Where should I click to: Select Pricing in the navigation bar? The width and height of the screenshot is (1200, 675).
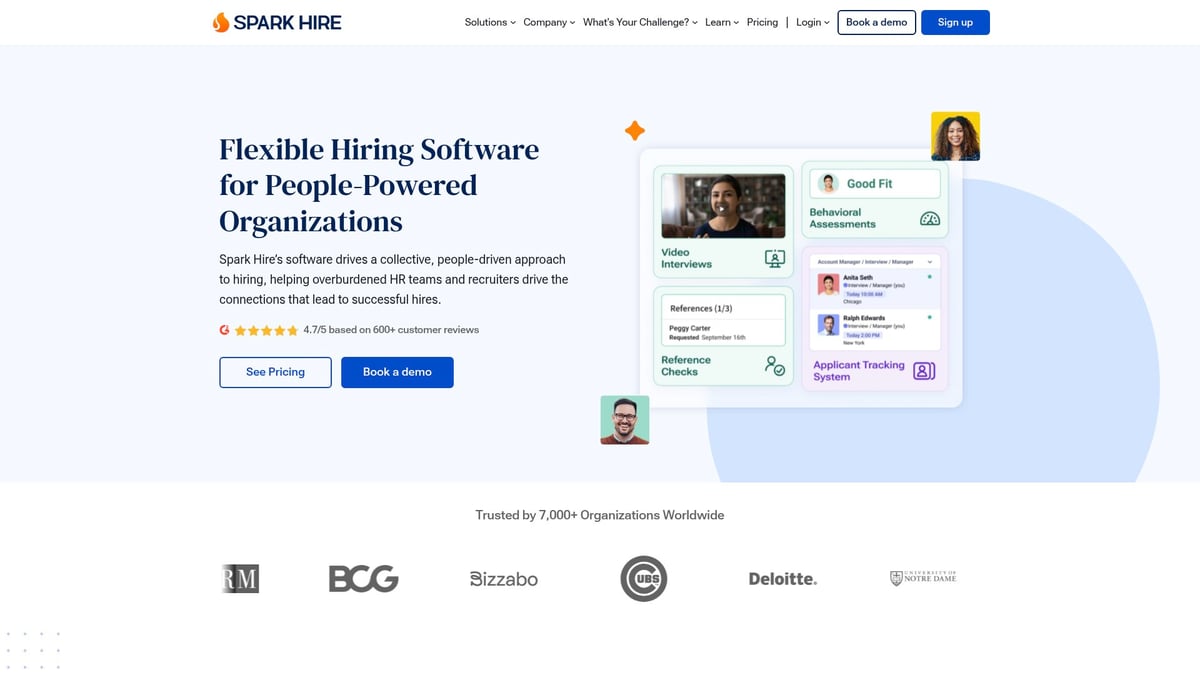(x=762, y=21)
